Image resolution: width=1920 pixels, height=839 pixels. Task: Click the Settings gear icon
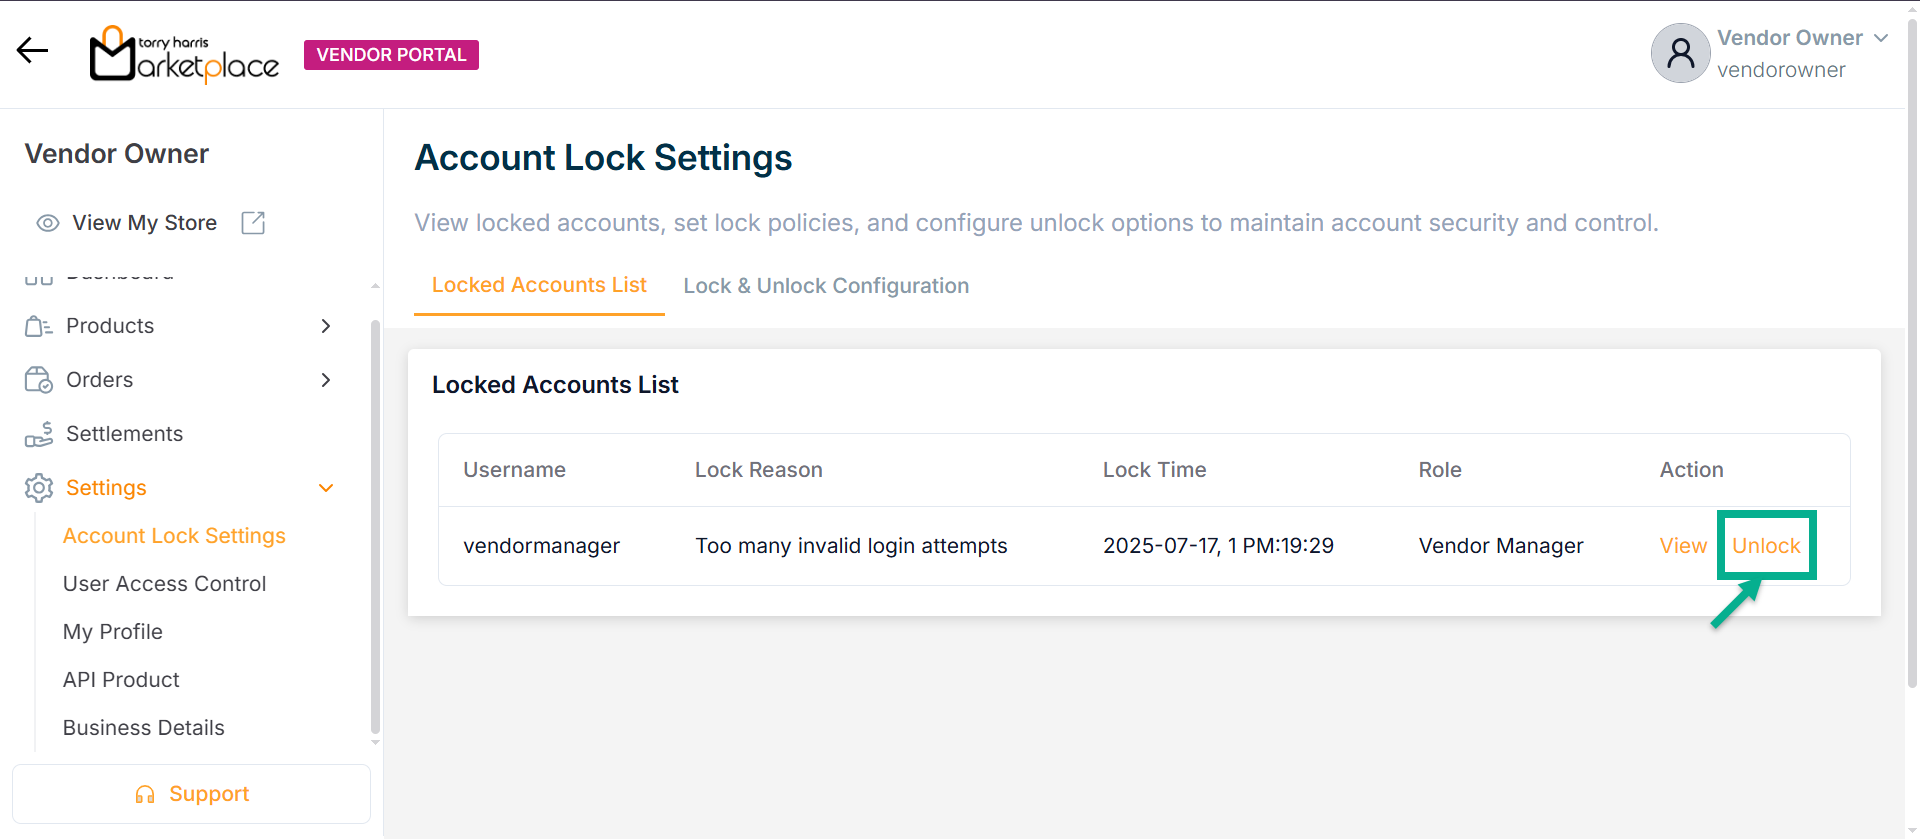coord(38,488)
